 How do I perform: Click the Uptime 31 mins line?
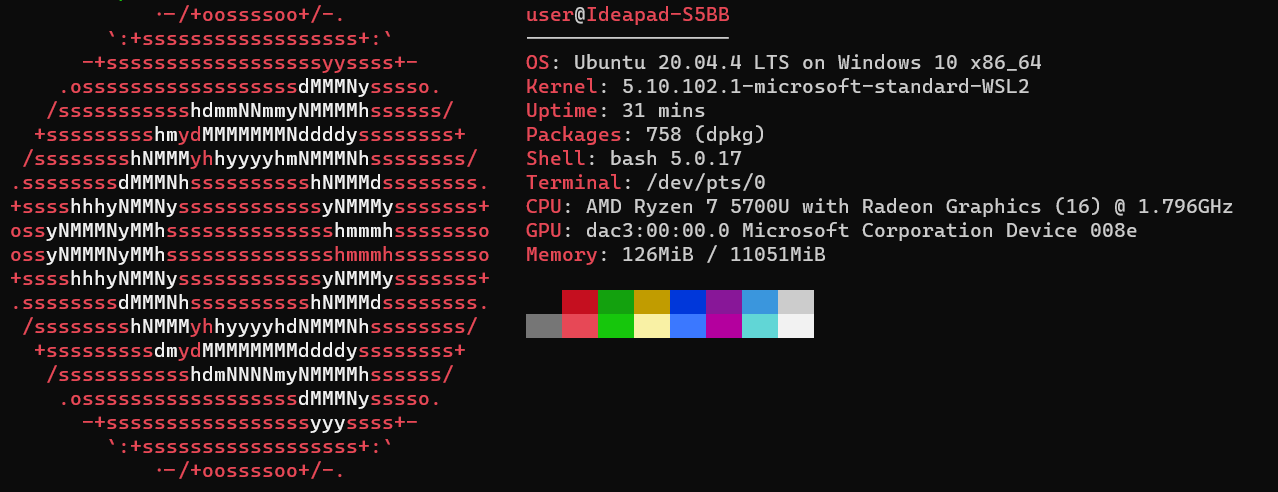(616, 111)
